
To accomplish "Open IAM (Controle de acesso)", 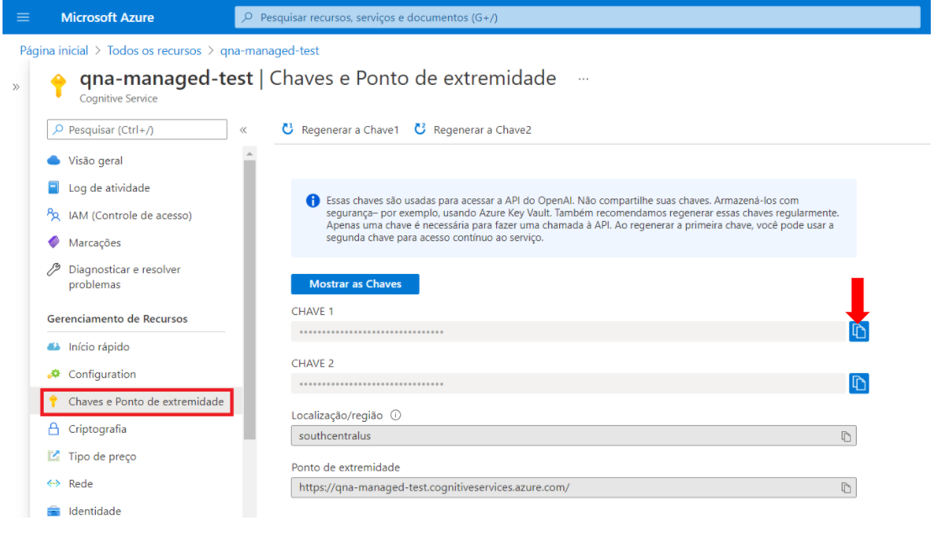I will 130,215.
